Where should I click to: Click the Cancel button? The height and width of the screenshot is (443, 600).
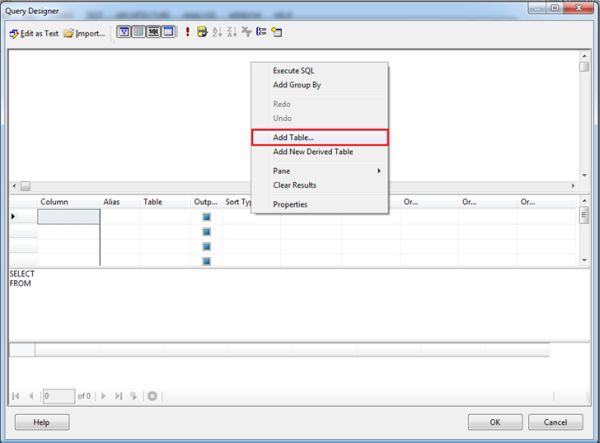click(556, 422)
